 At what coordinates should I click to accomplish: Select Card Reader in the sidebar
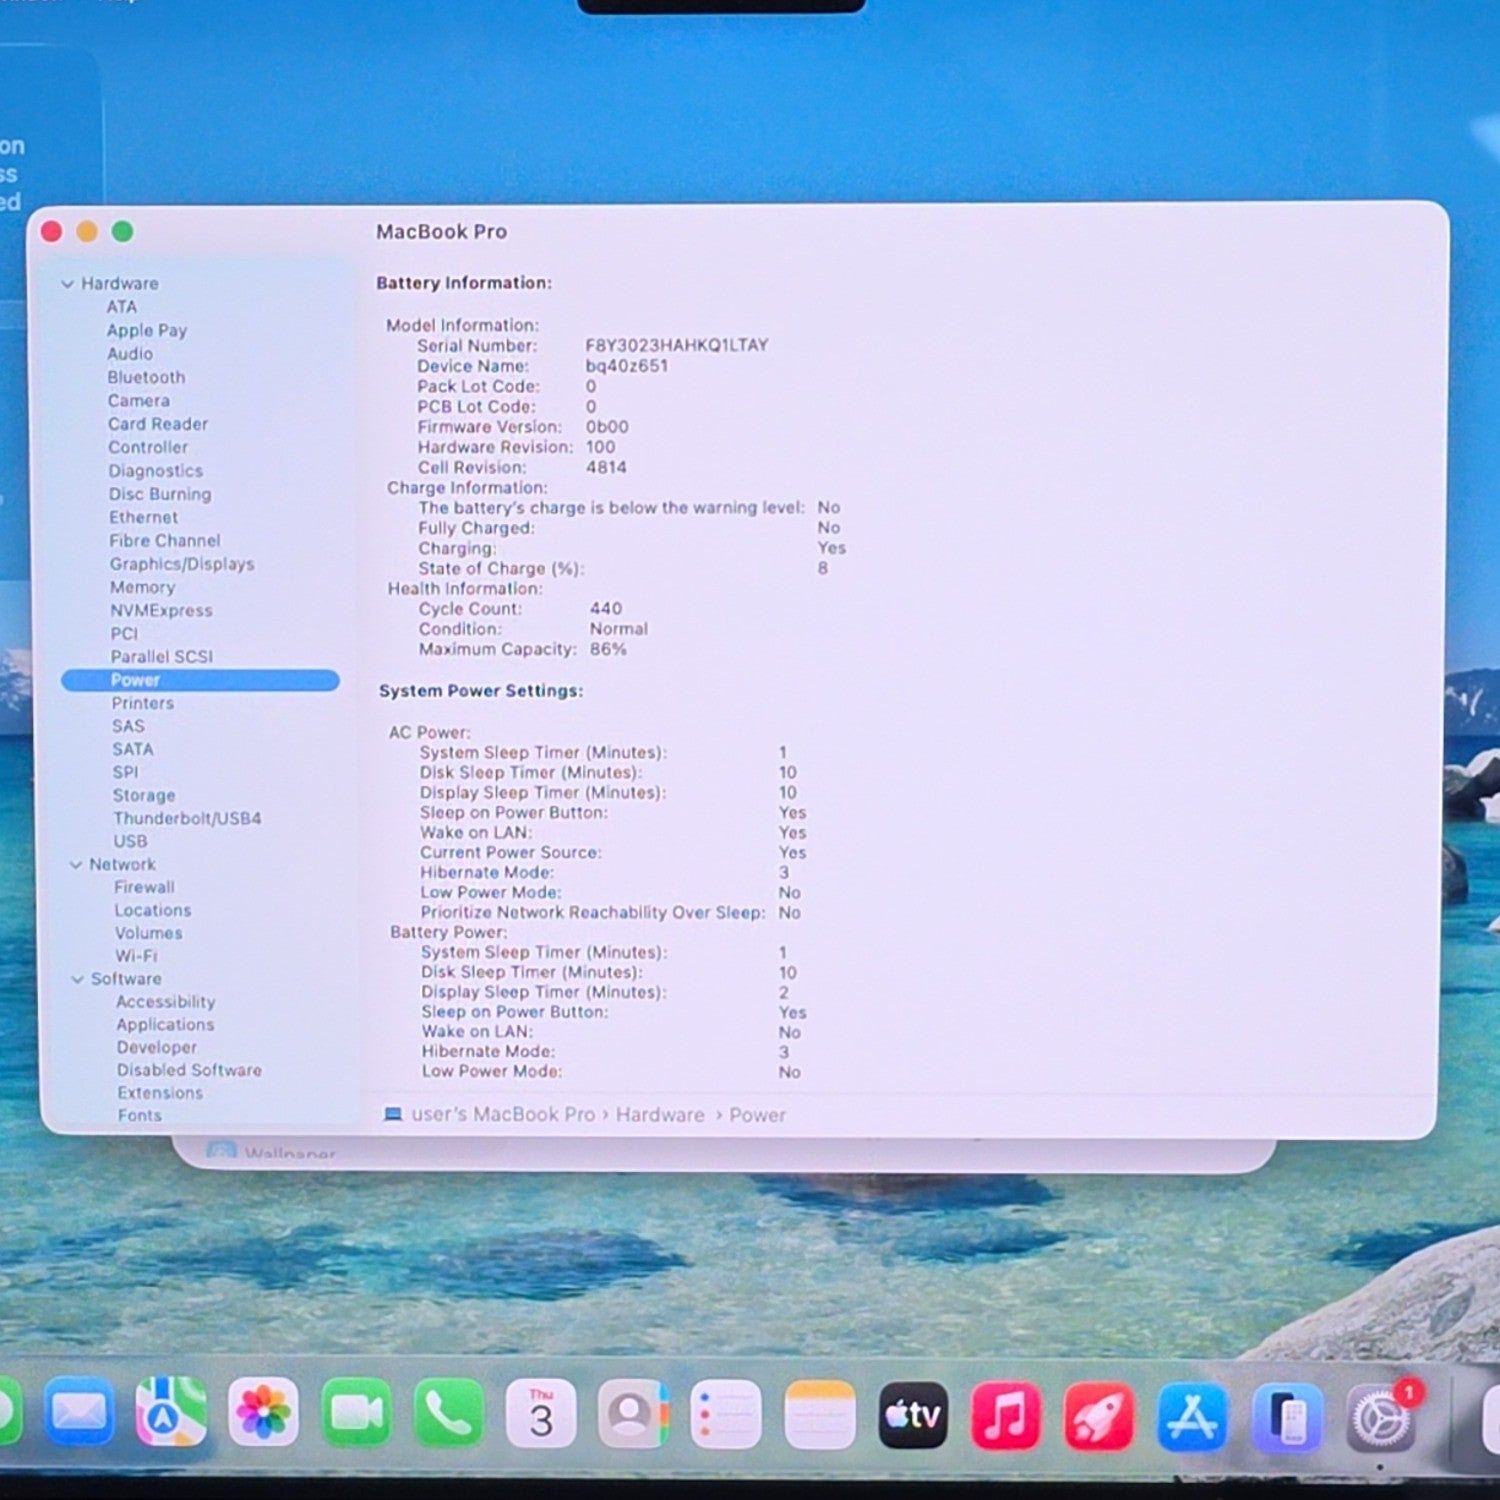[x=158, y=424]
